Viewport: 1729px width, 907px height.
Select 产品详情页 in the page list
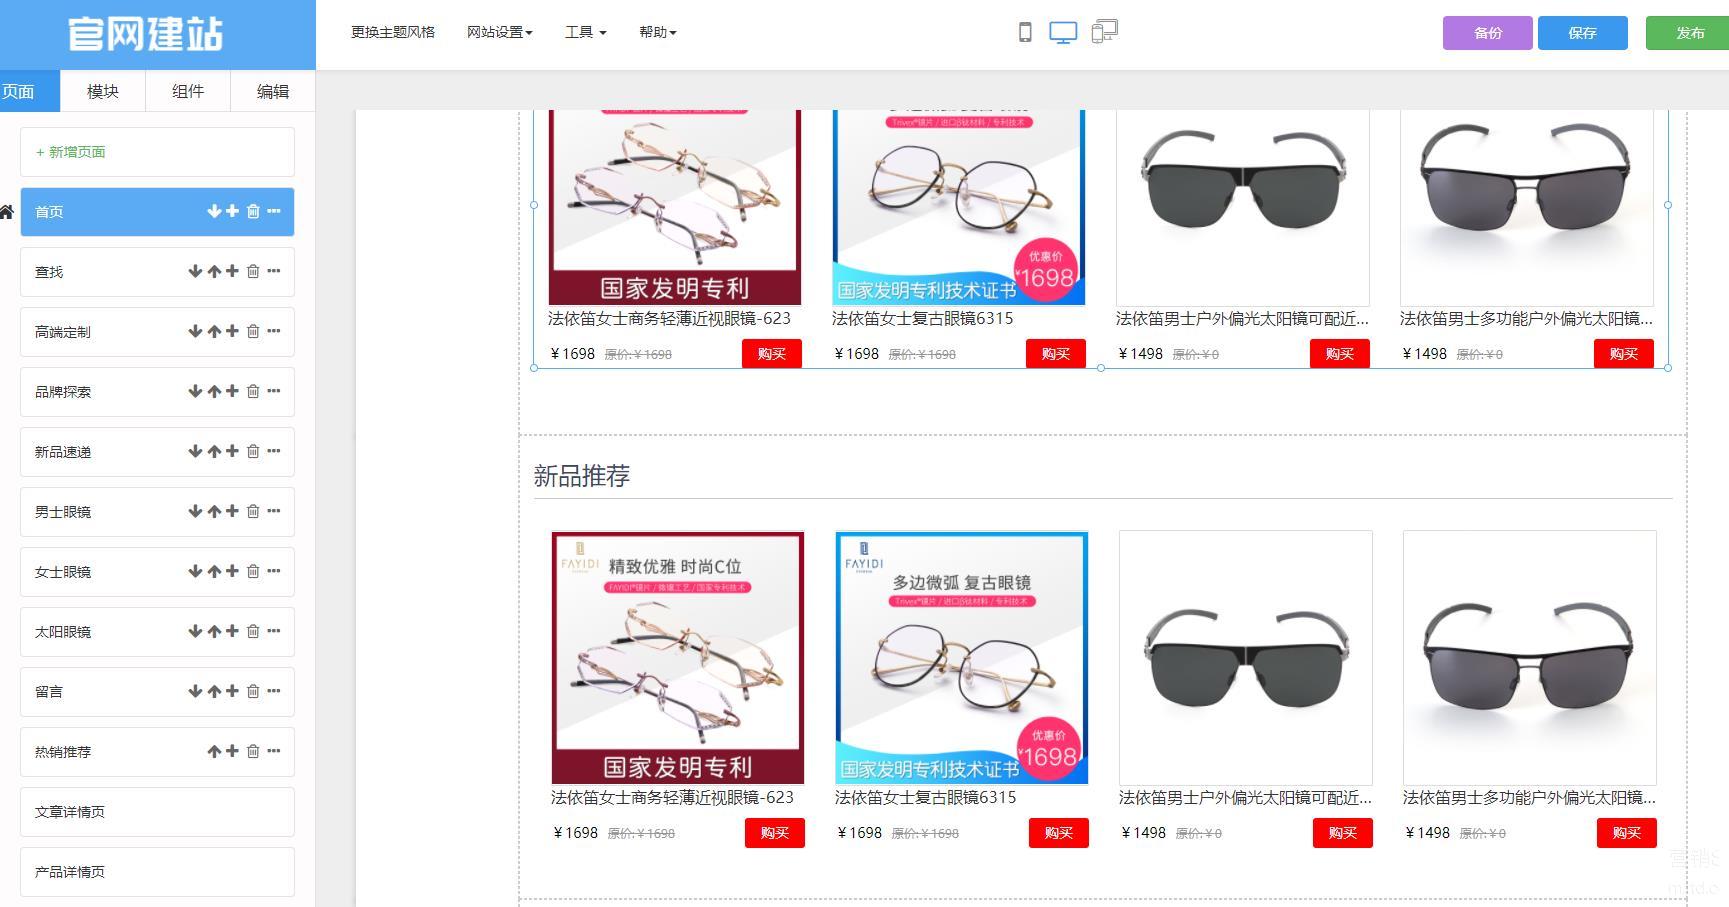[x=157, y=872]
